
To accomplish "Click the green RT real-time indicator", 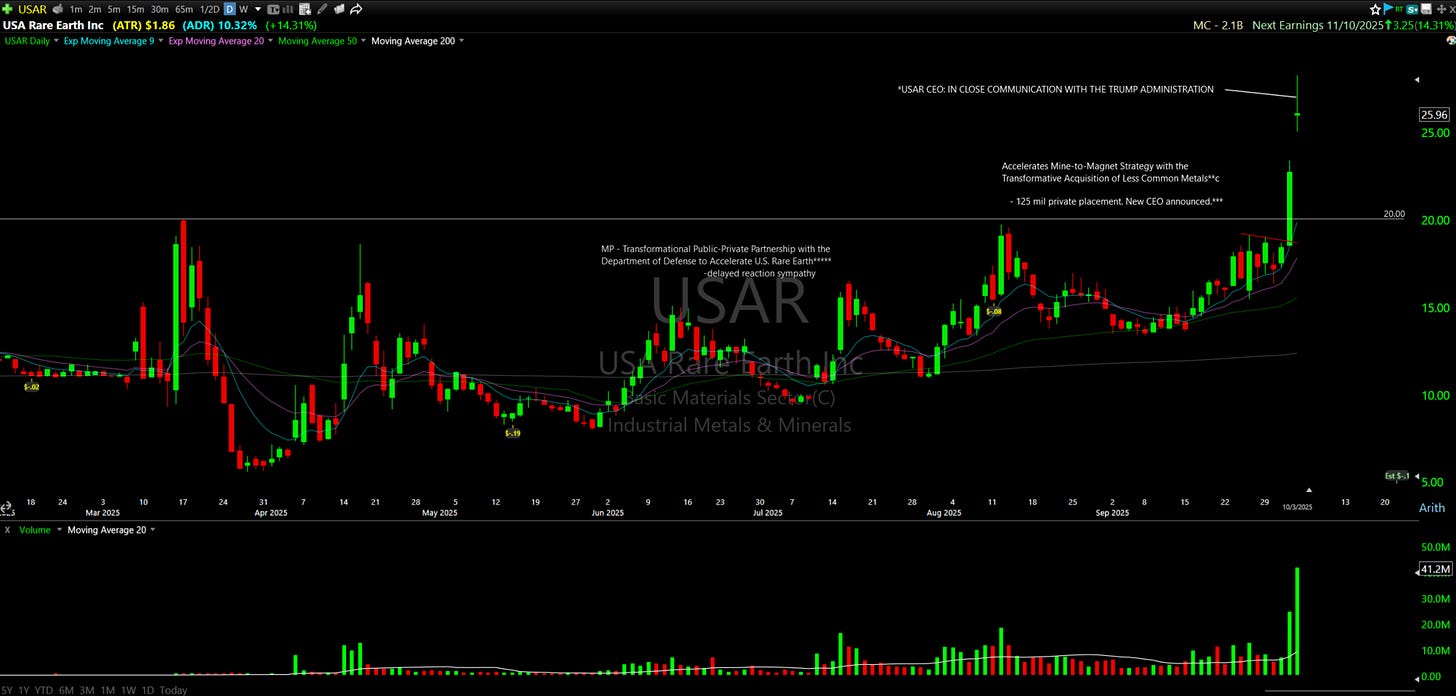I will [x=1400, y=9].
